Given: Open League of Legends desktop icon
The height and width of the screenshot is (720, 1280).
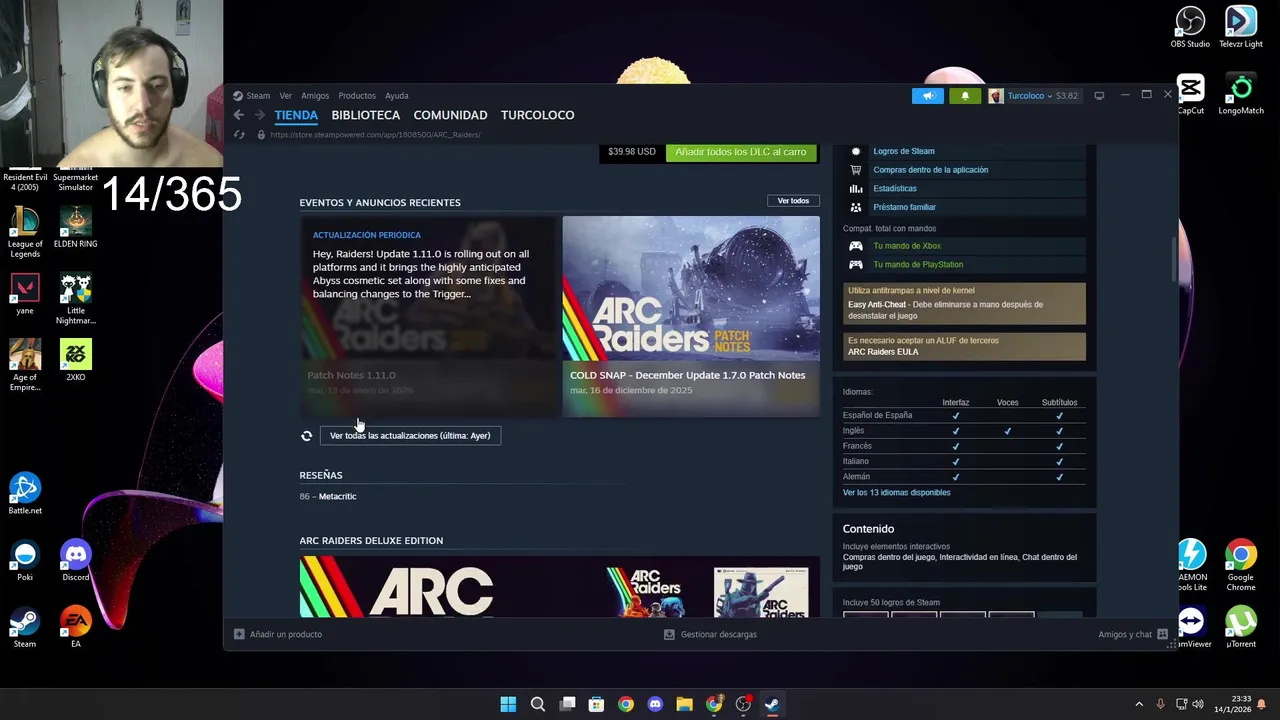Looking at the screenshot, I should click(x=25, y=232).
